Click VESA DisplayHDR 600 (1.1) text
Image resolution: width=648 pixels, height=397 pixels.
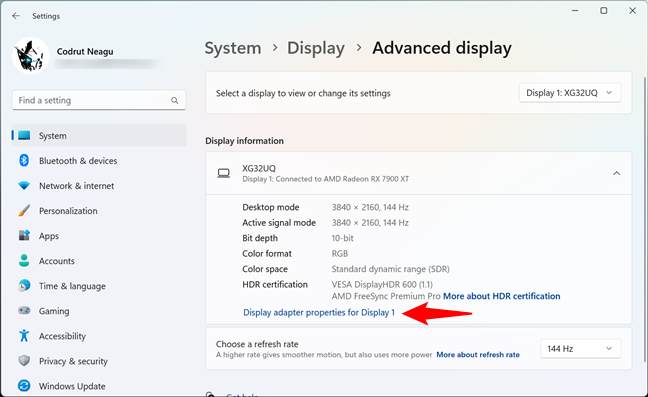(382, 284)
